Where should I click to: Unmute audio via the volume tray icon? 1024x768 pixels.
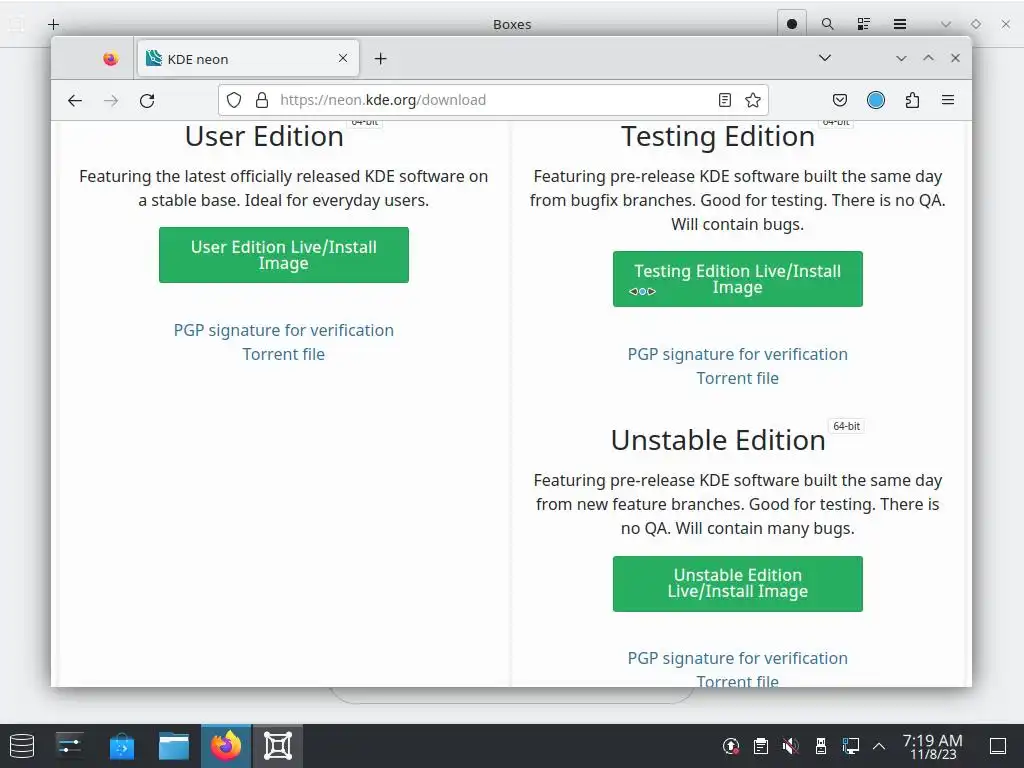click(x=790, y=746)
